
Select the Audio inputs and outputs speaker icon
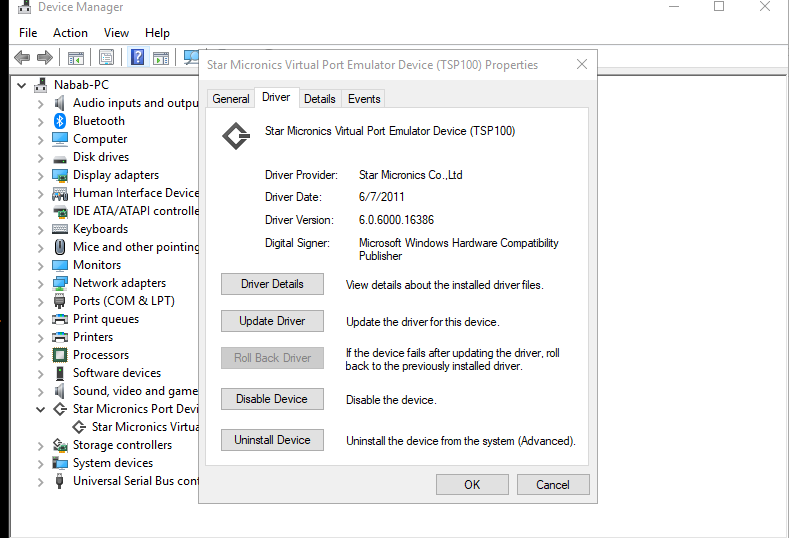coord(59,103)
